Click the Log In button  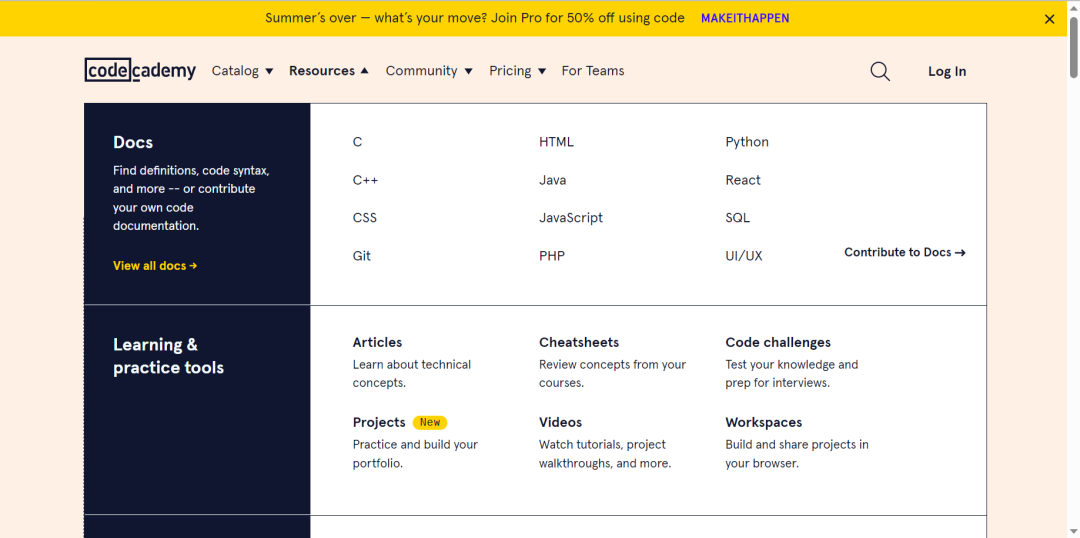(947, 71)
